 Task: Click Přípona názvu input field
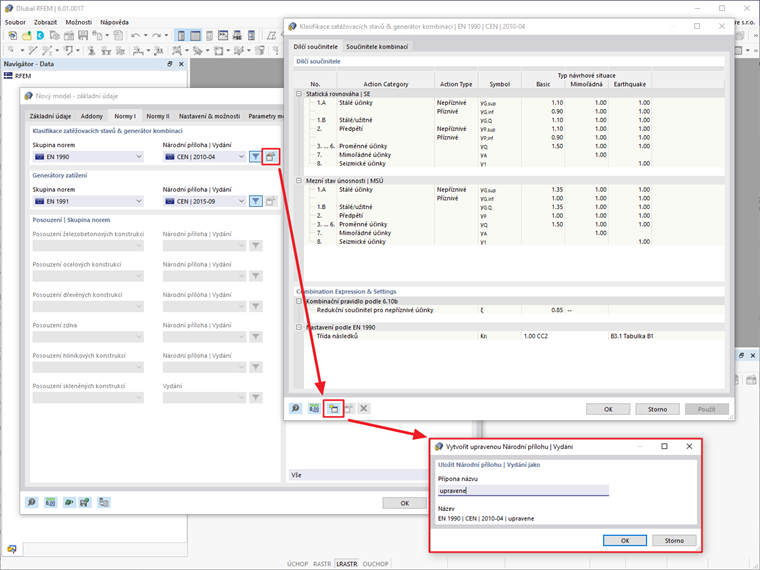point(523,491)
